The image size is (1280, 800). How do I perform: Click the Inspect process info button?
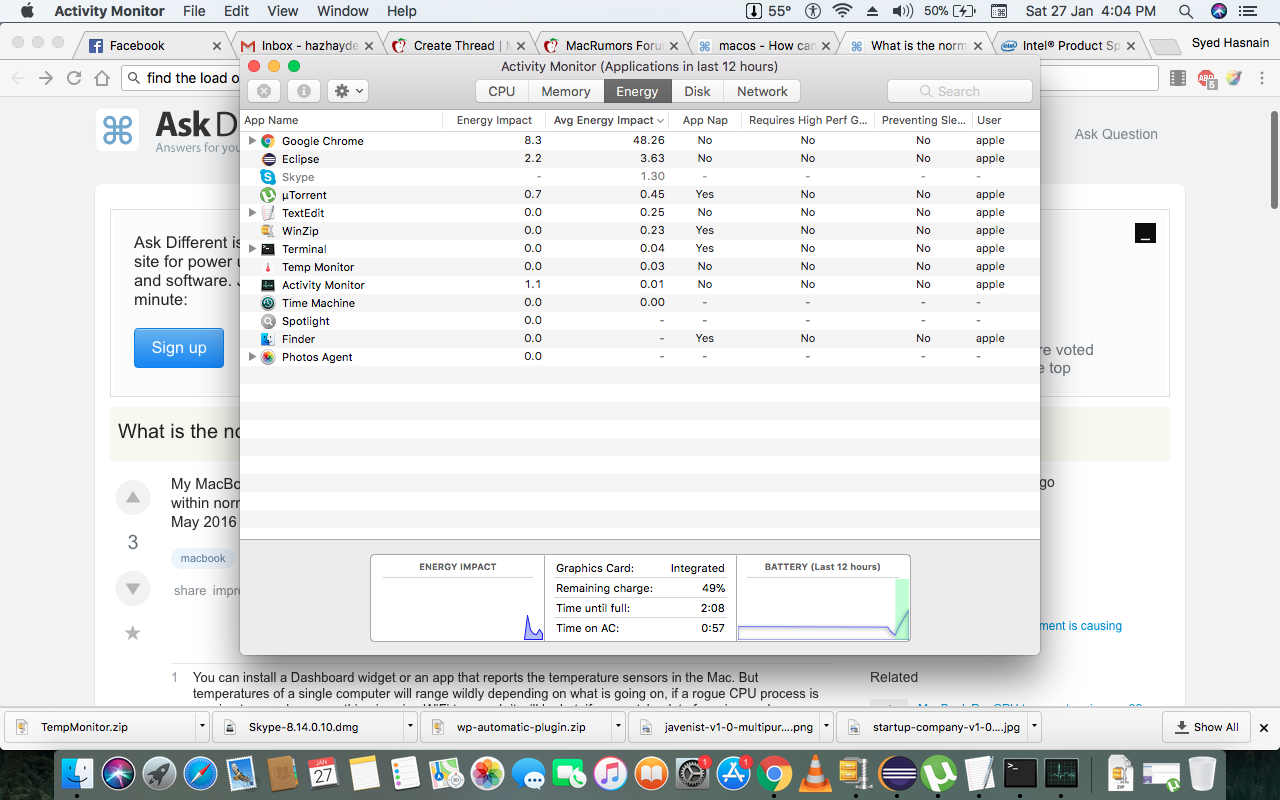(x=304, y=91)
